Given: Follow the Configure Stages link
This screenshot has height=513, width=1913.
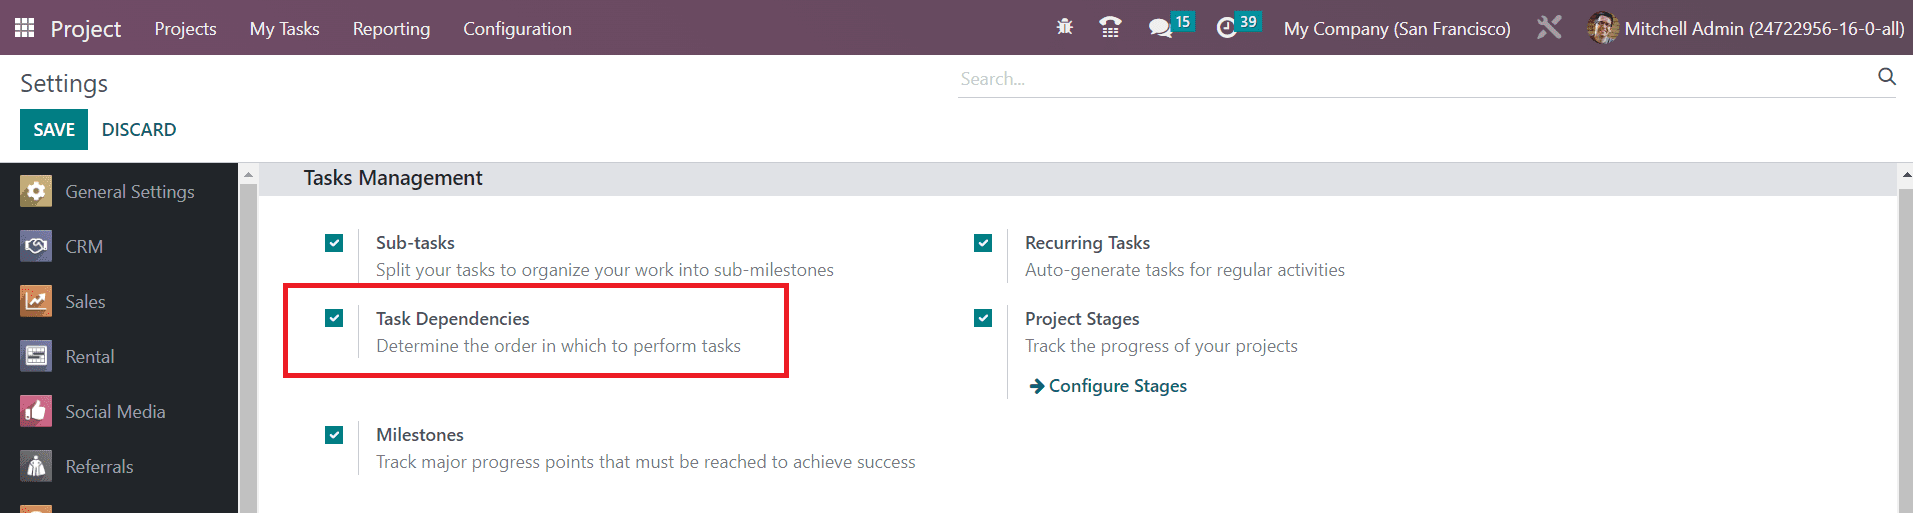Looking at the screenshot, I should [x=1108, y=386].
